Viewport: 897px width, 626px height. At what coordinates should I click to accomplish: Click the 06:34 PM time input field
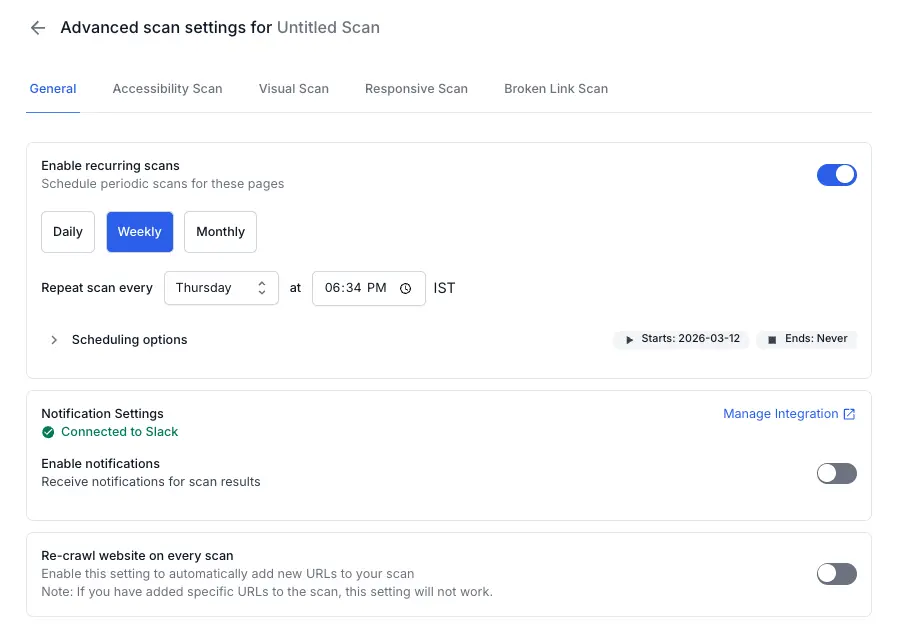tap(356, 288)
